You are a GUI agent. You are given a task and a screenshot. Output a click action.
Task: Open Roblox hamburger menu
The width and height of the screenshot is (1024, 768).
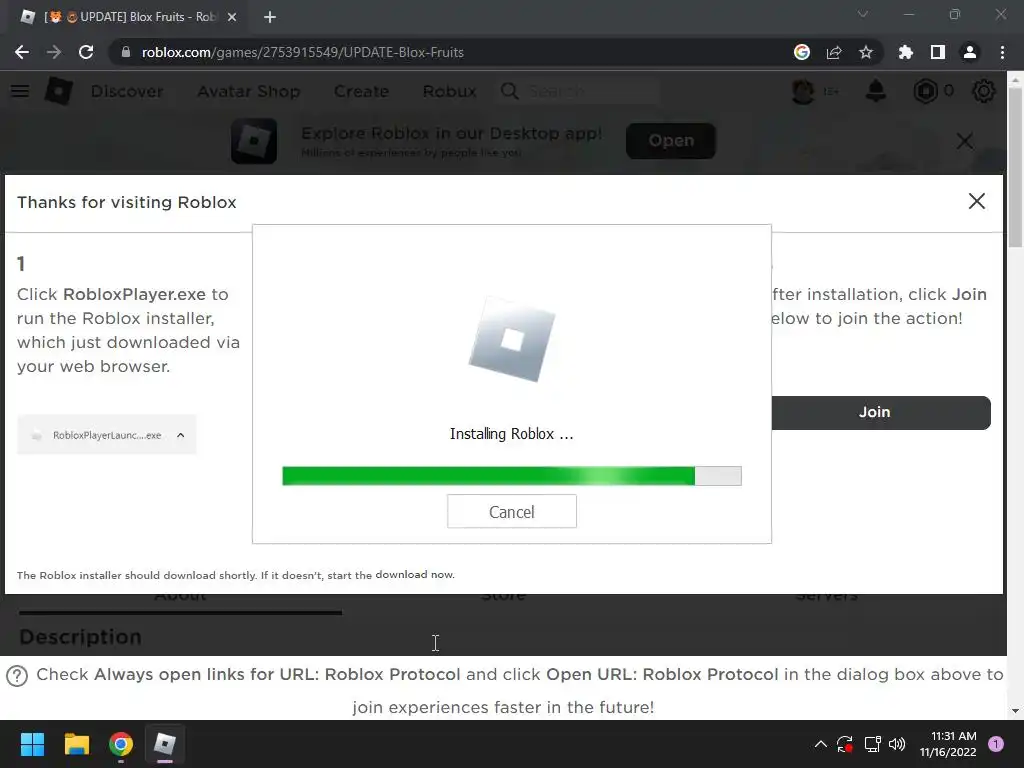[20, 91]
